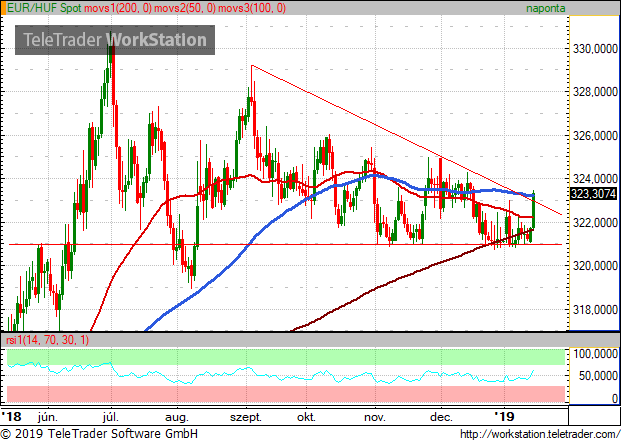Click the '18 year axis label
This screenshot has width=621, height=443.
pos(11,417)
